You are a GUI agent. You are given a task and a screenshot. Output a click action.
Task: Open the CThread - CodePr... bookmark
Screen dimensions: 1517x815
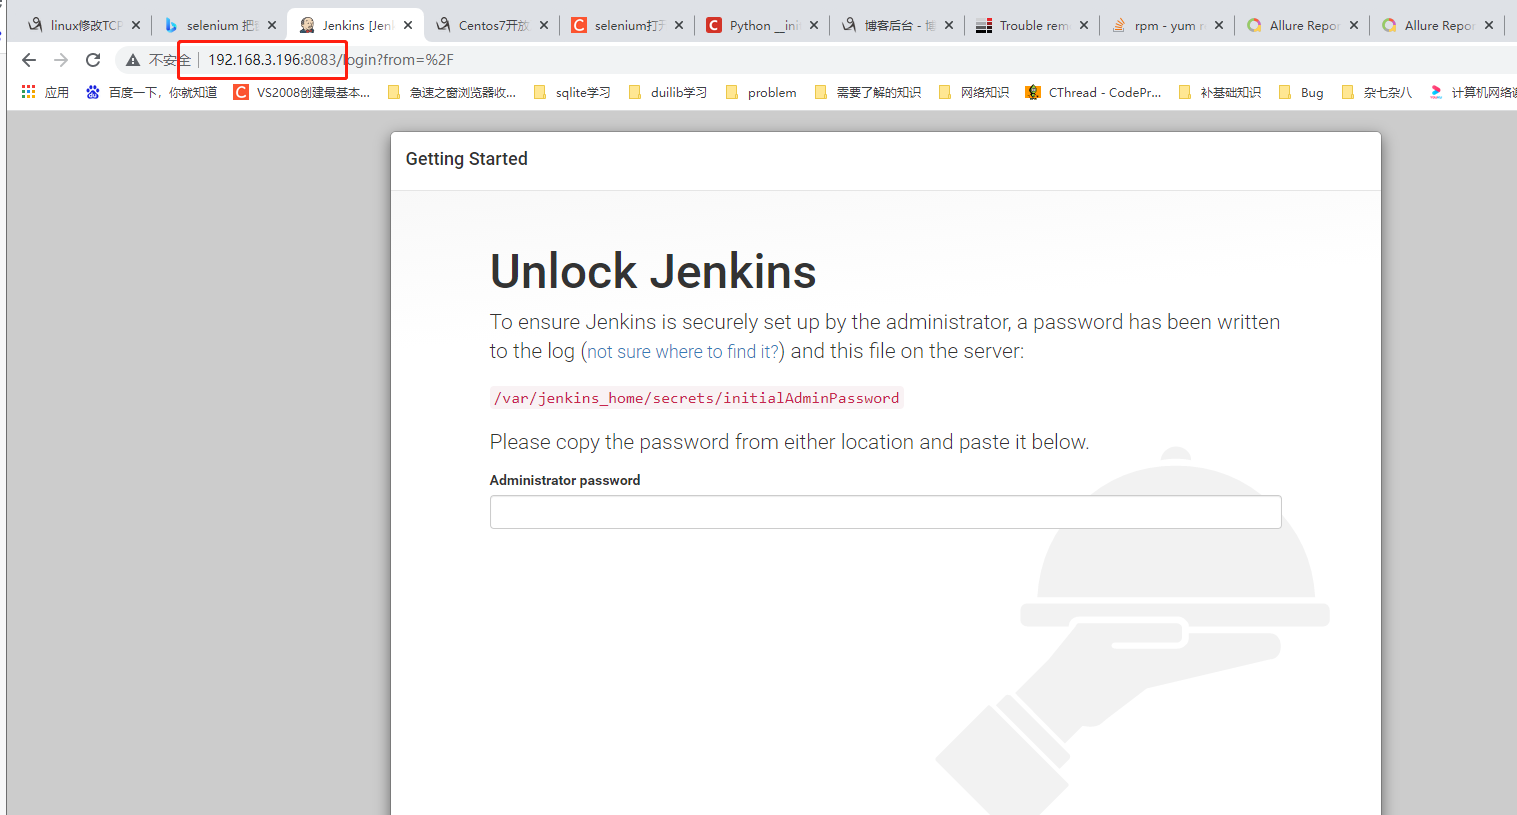coord(1094,92)
